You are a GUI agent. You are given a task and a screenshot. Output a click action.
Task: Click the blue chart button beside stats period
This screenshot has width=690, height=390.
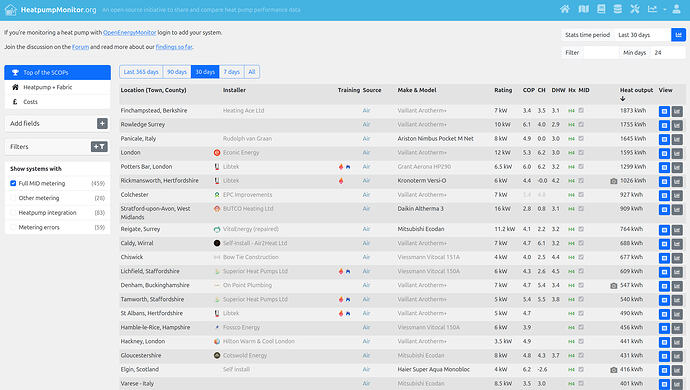click(678, 35)
